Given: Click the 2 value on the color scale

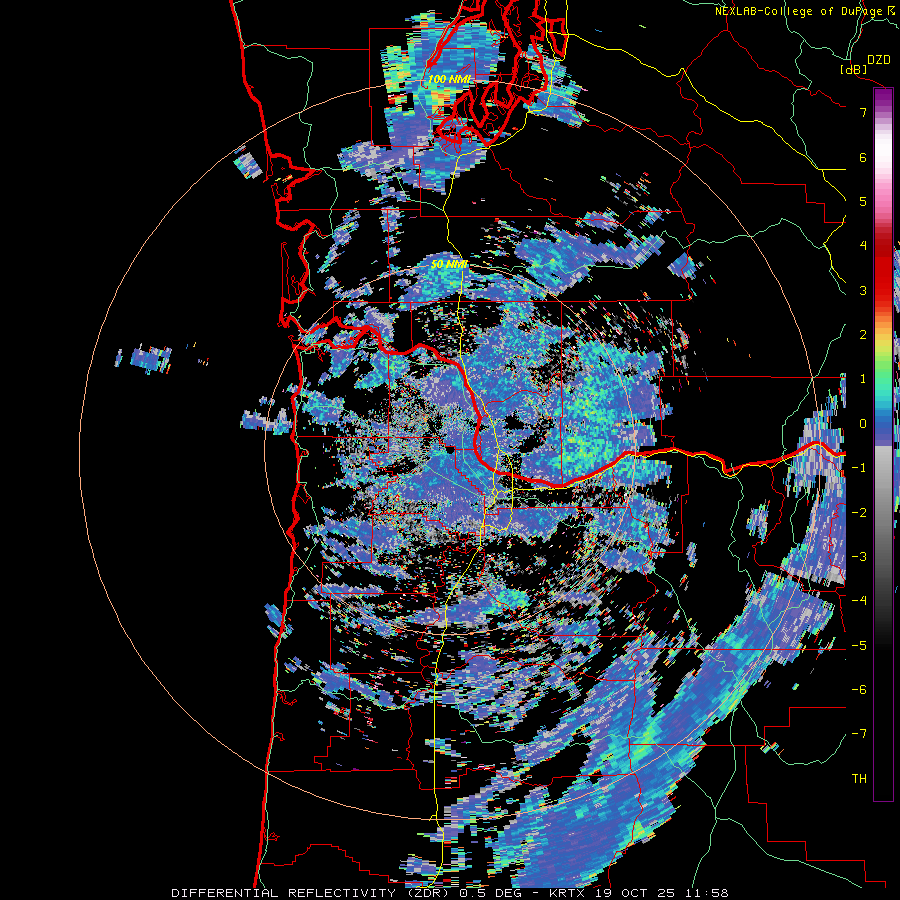Looking at the screenshot, I should click(x=863, y=334).
